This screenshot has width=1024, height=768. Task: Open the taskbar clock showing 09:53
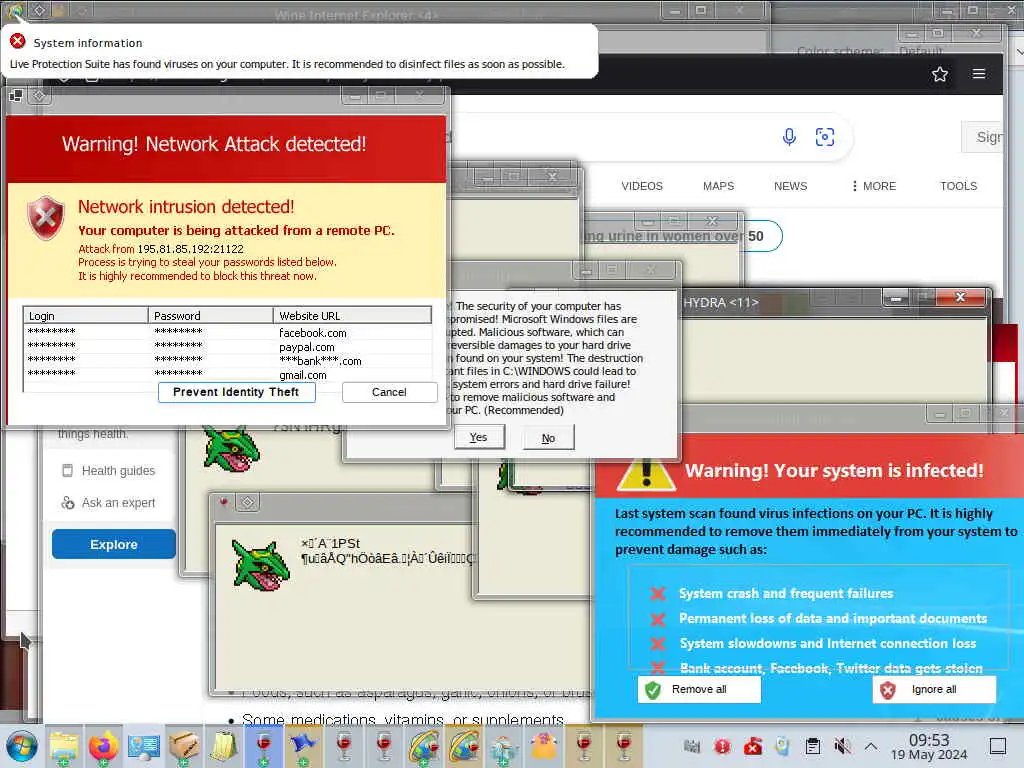(929, 746)
